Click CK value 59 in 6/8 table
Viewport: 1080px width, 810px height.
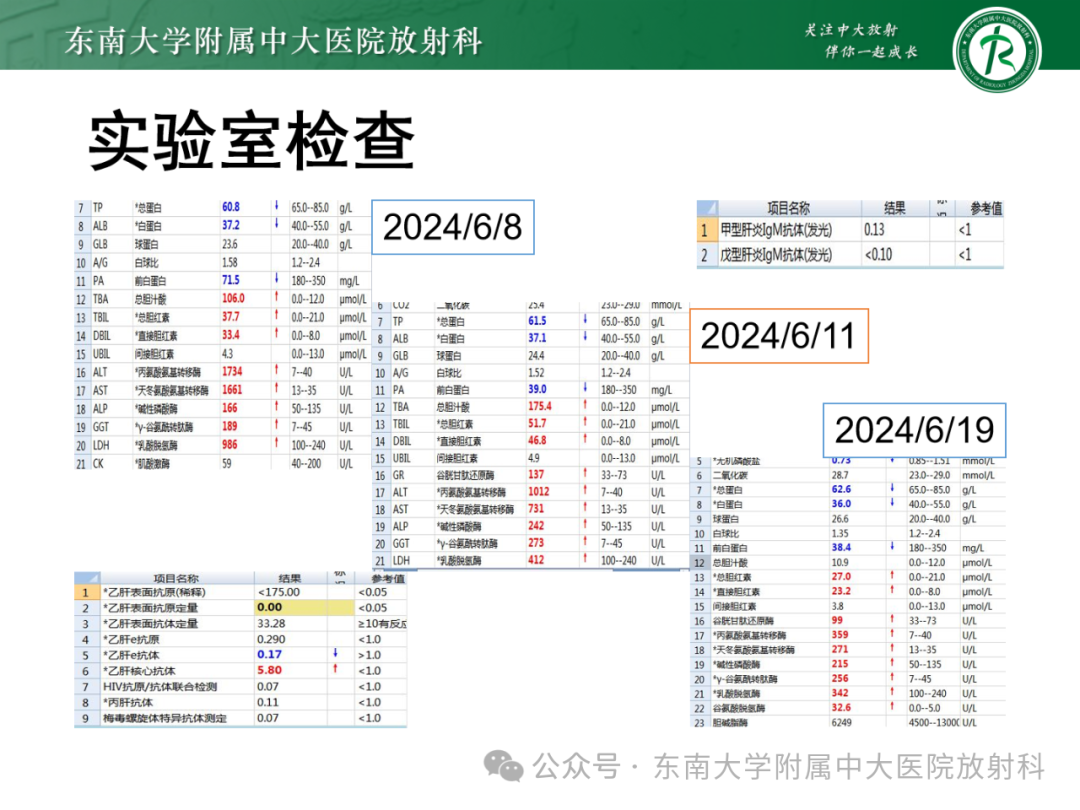tap(227, 464)
